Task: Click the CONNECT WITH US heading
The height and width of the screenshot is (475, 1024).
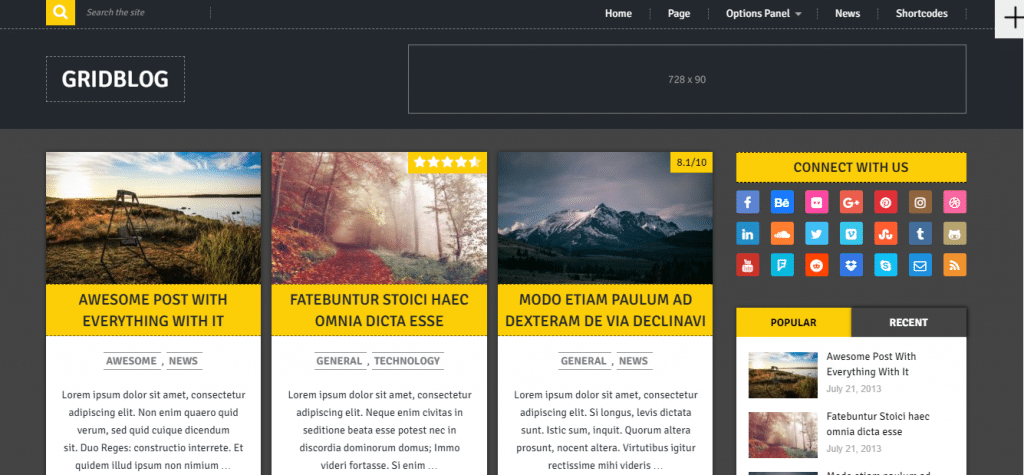Action: (851, 167)
